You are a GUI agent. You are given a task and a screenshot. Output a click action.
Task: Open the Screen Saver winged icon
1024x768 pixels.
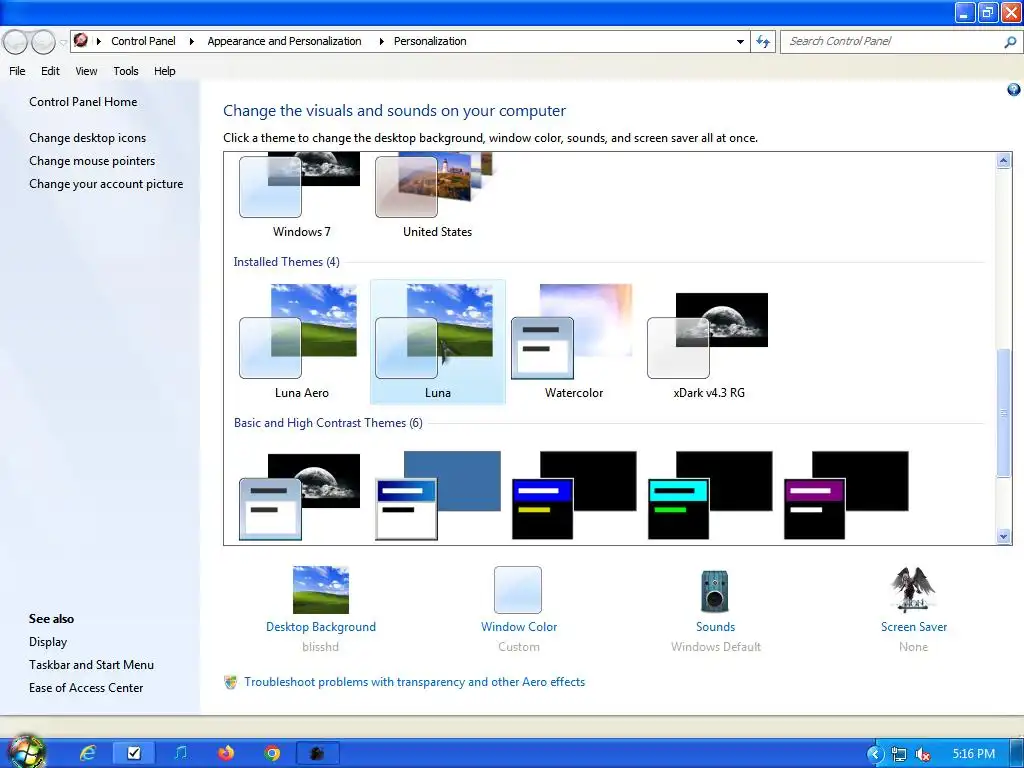coord(913,589)
